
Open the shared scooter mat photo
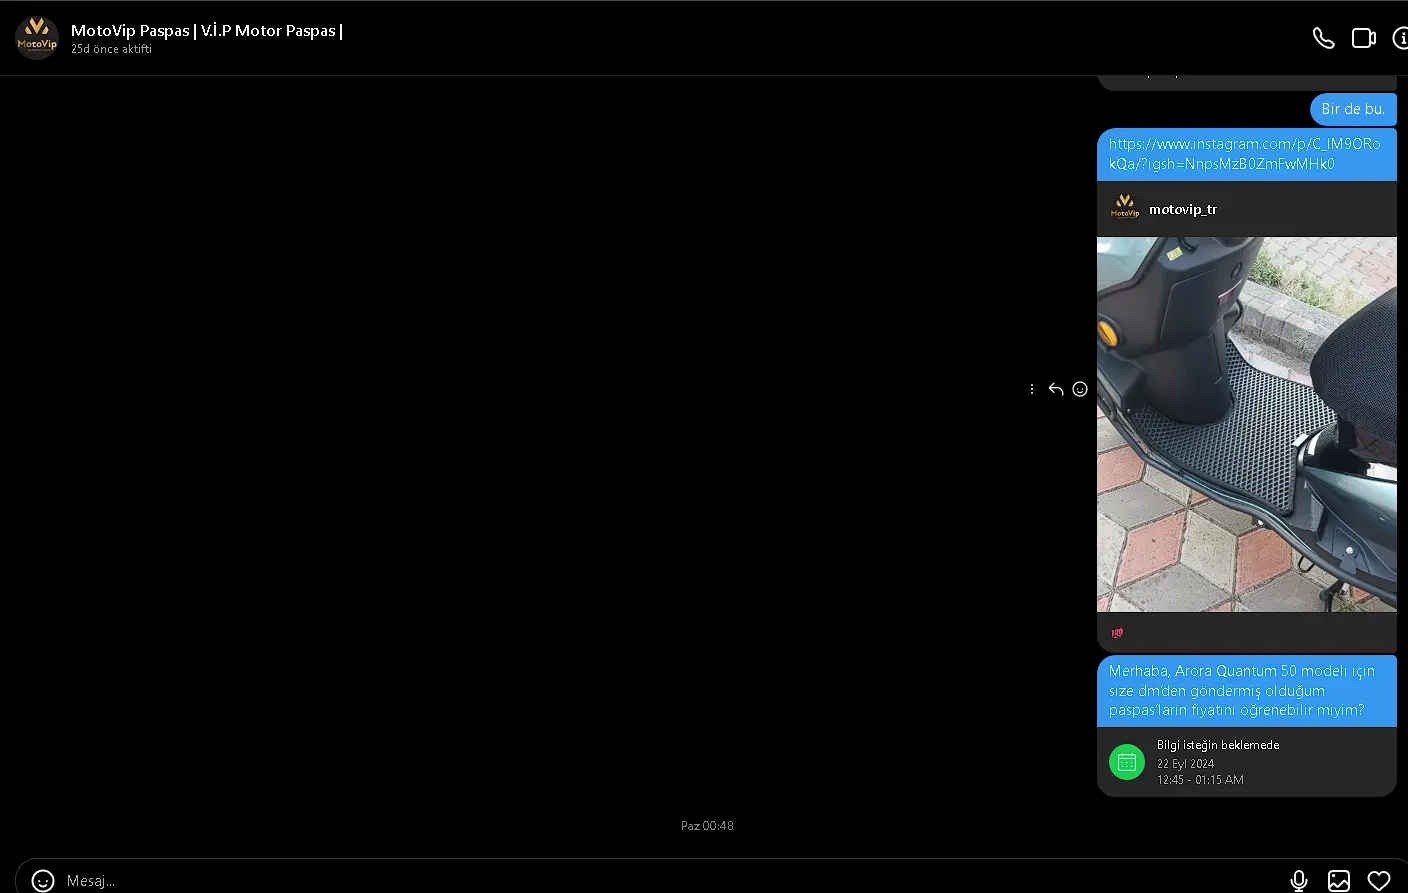[x=1247, y=424]
